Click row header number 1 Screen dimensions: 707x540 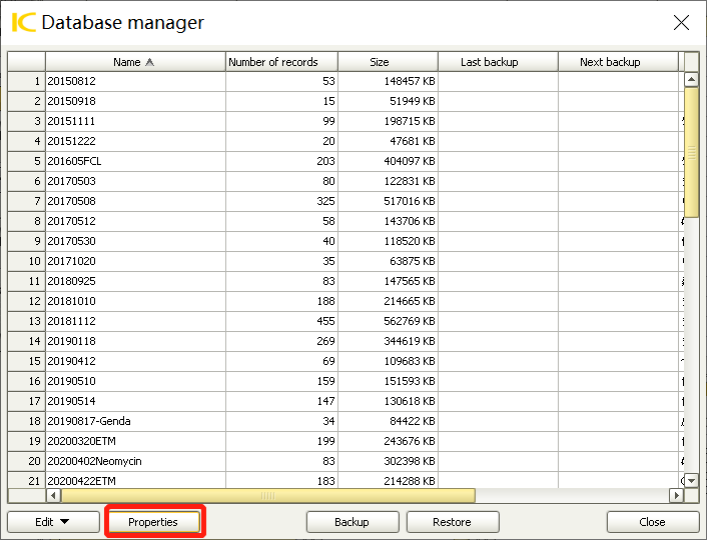[27, 81]
